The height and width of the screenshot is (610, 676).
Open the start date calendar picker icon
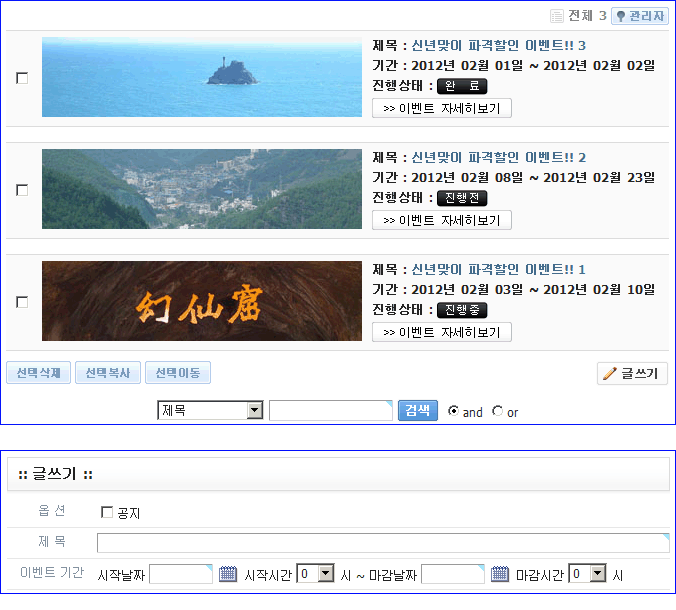click(228, 574)
